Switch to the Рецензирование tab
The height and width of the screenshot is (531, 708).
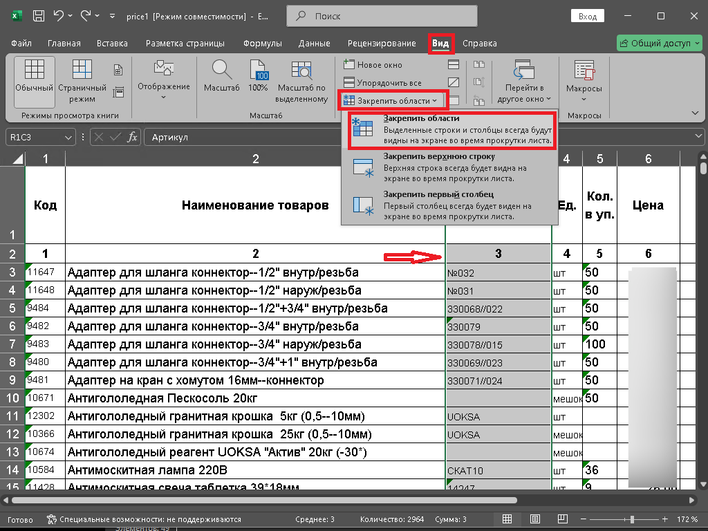click(x=382, y=43)
